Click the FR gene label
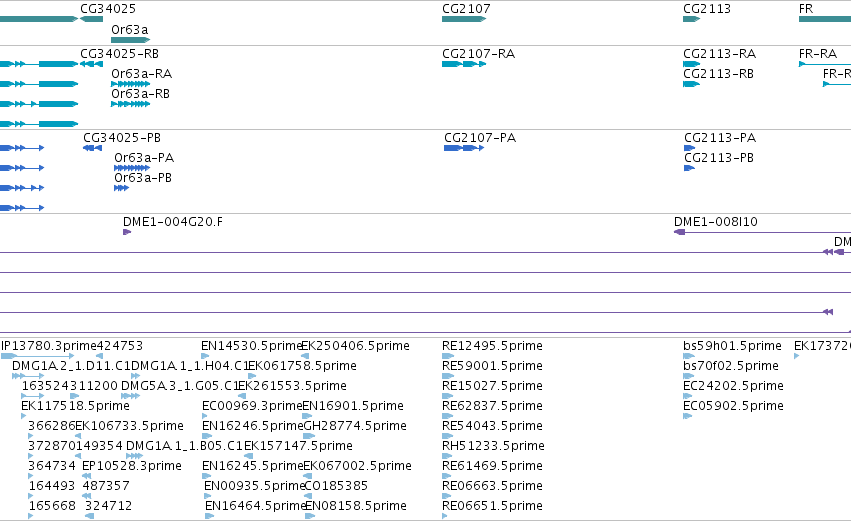The image size is (851, 521). pos(806,9)
